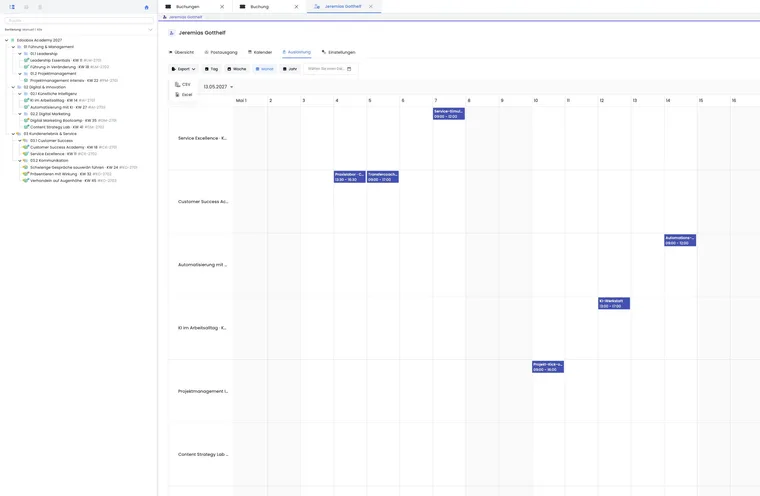Select Automatisierung mit KI in the tree
The height and width of the screenshot is (496, 760).
[67, 107]
